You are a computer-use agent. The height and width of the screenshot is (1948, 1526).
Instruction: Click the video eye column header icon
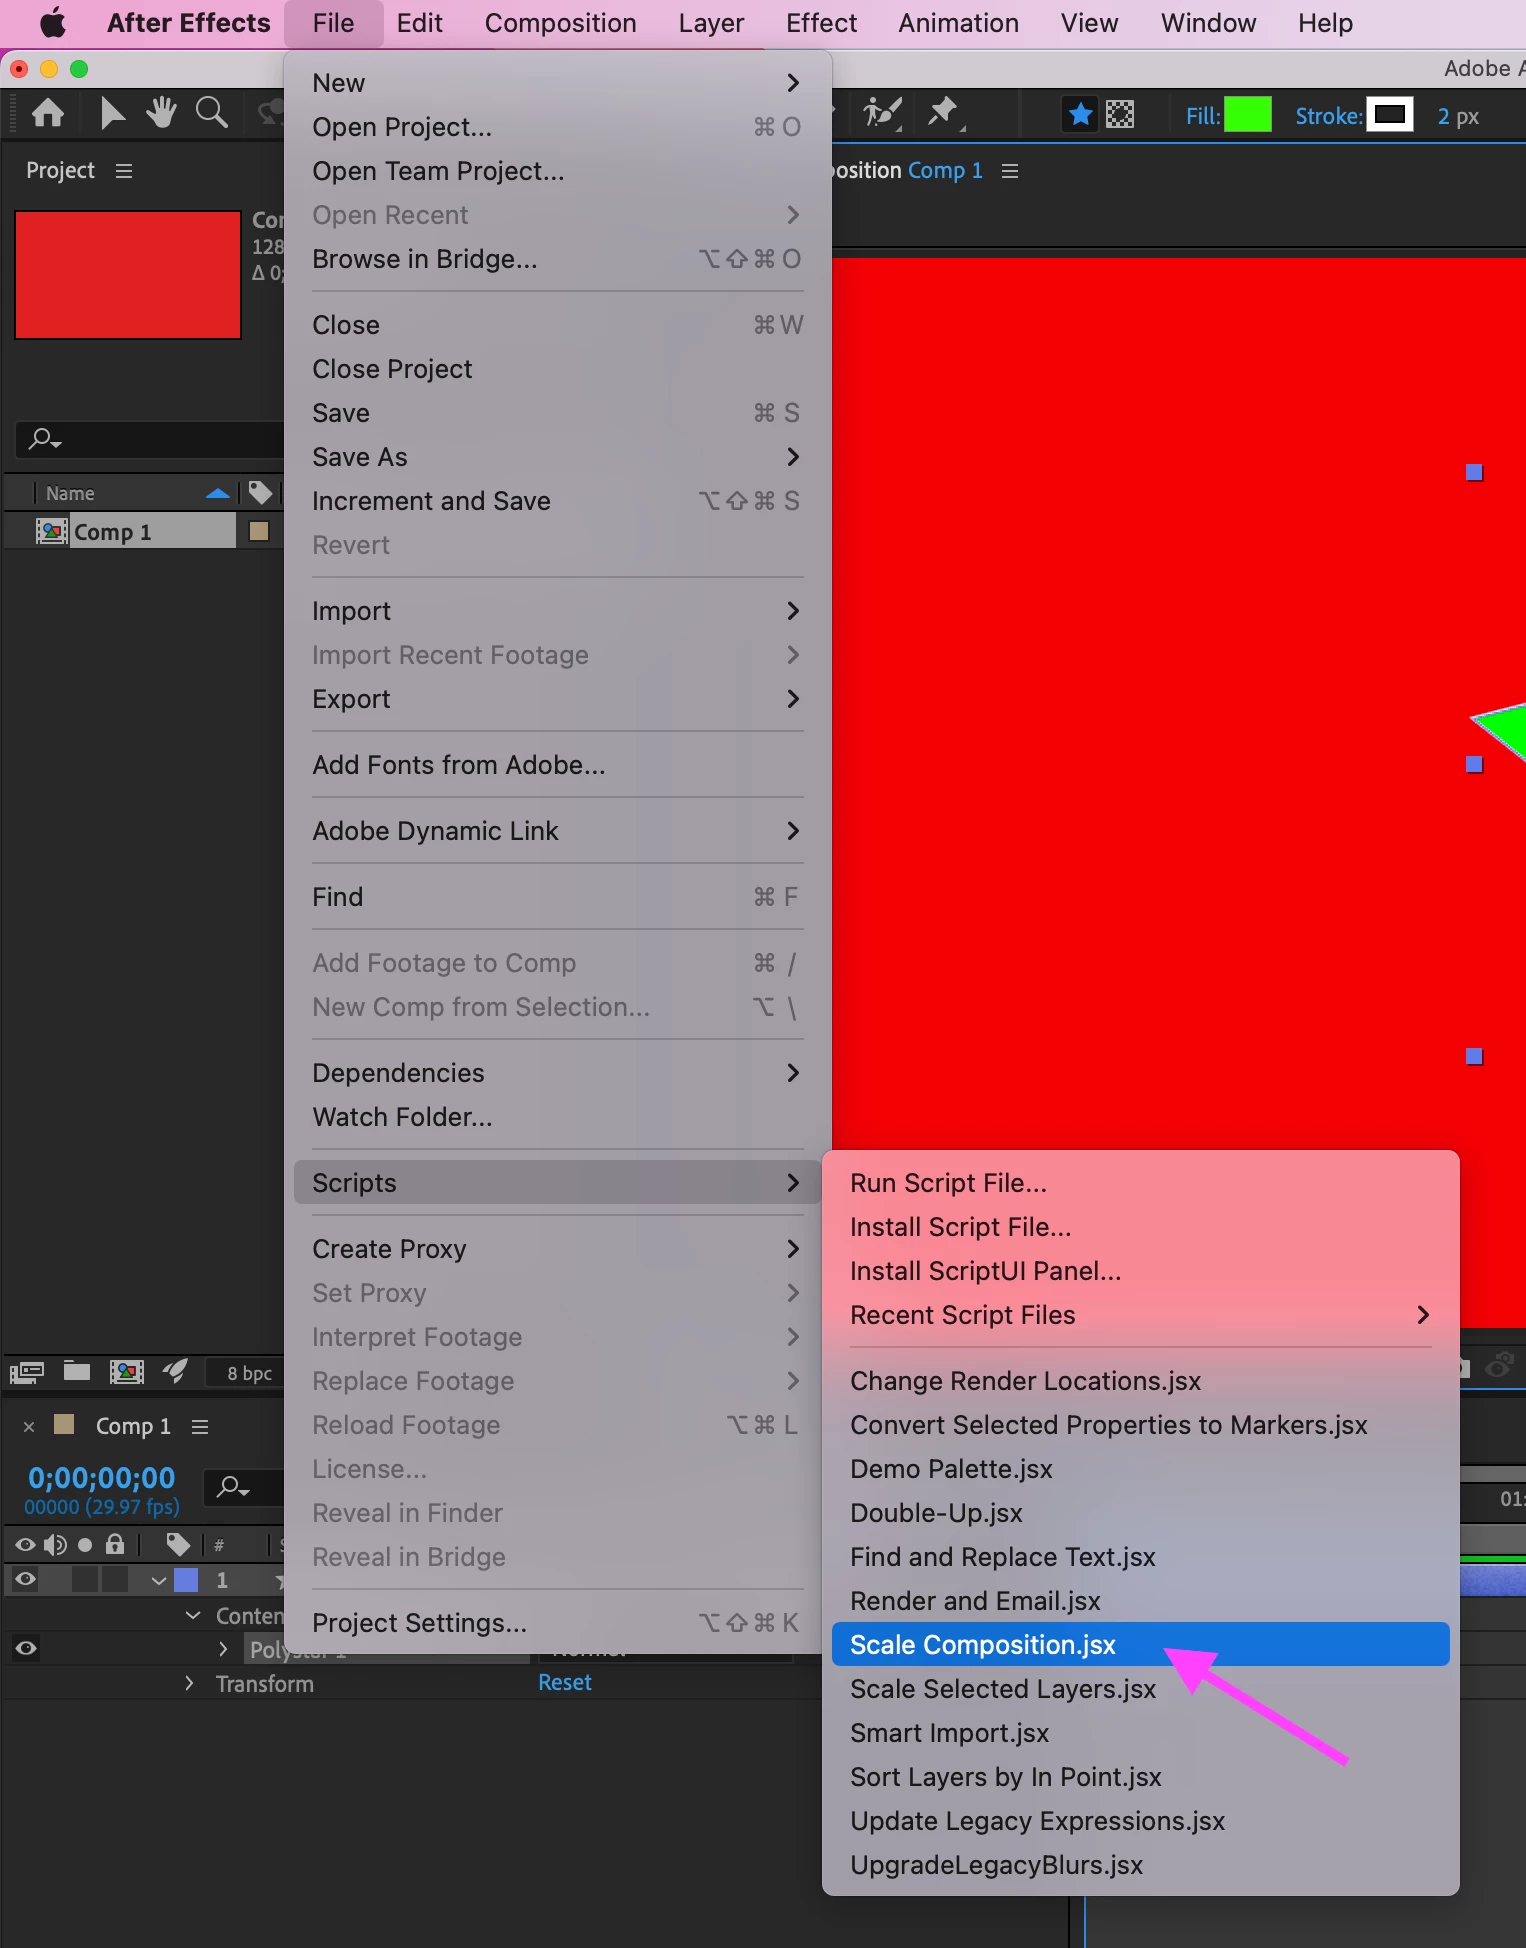[25, 1545]
